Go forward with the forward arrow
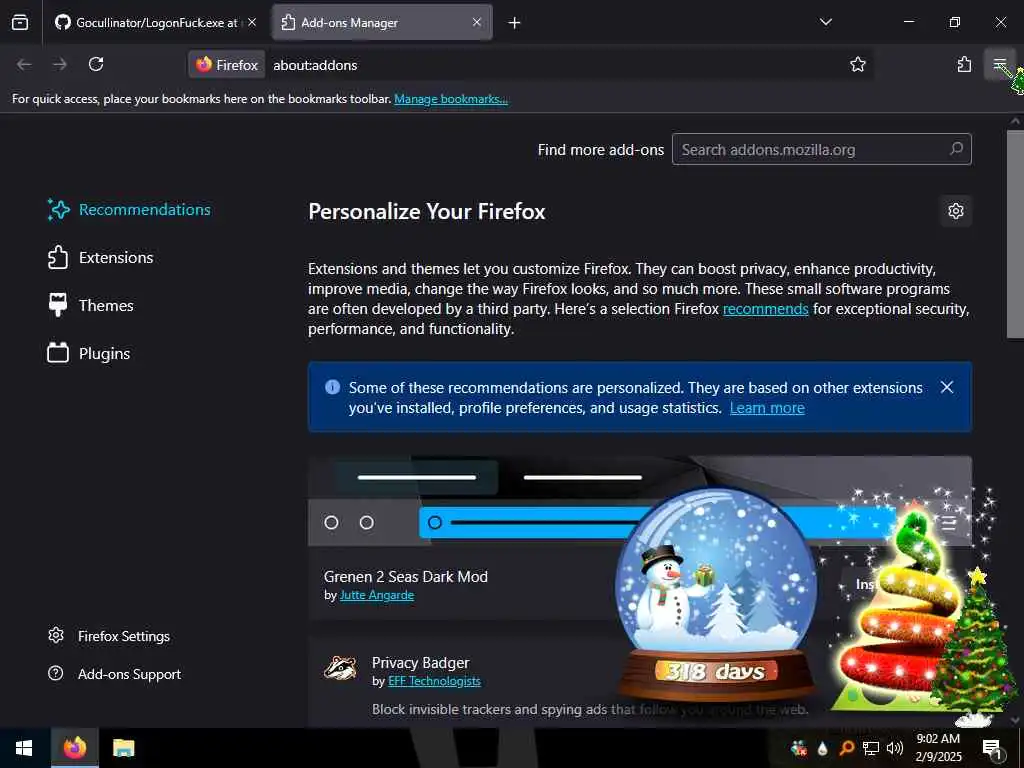This screenshot has width=1024, height=768. point(60,64)
